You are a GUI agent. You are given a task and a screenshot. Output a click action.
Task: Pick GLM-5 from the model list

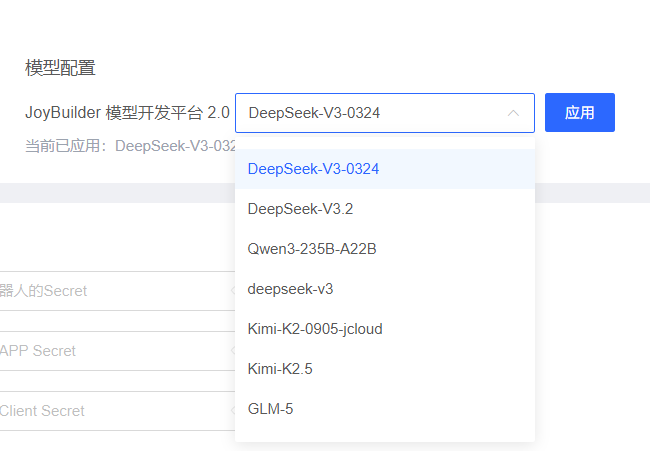[x=385, y=409]
